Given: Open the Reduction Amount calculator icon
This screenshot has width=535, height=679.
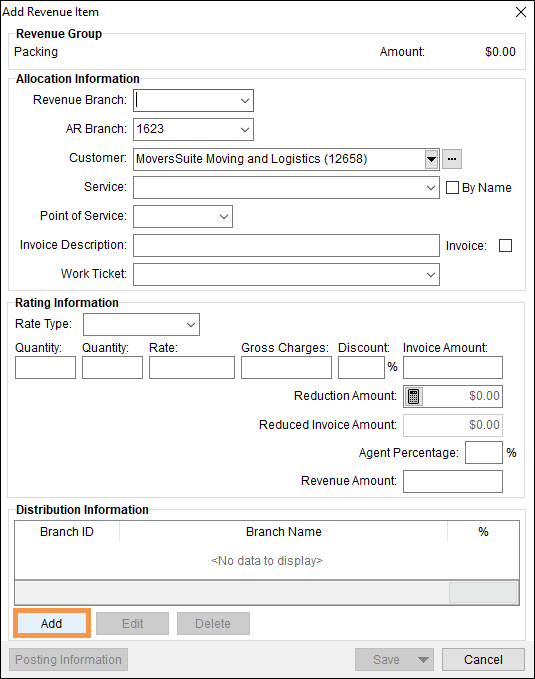Looking at the screenshot, I should coord(413,396).
